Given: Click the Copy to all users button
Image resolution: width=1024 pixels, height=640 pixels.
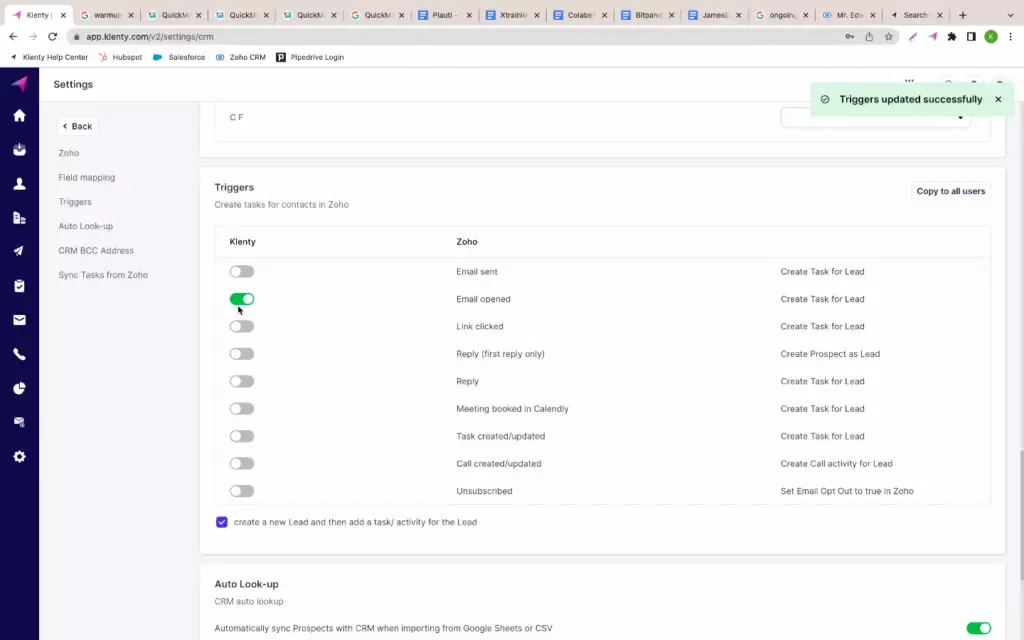Looking at the screenshot, I should (x=950, y=191).
